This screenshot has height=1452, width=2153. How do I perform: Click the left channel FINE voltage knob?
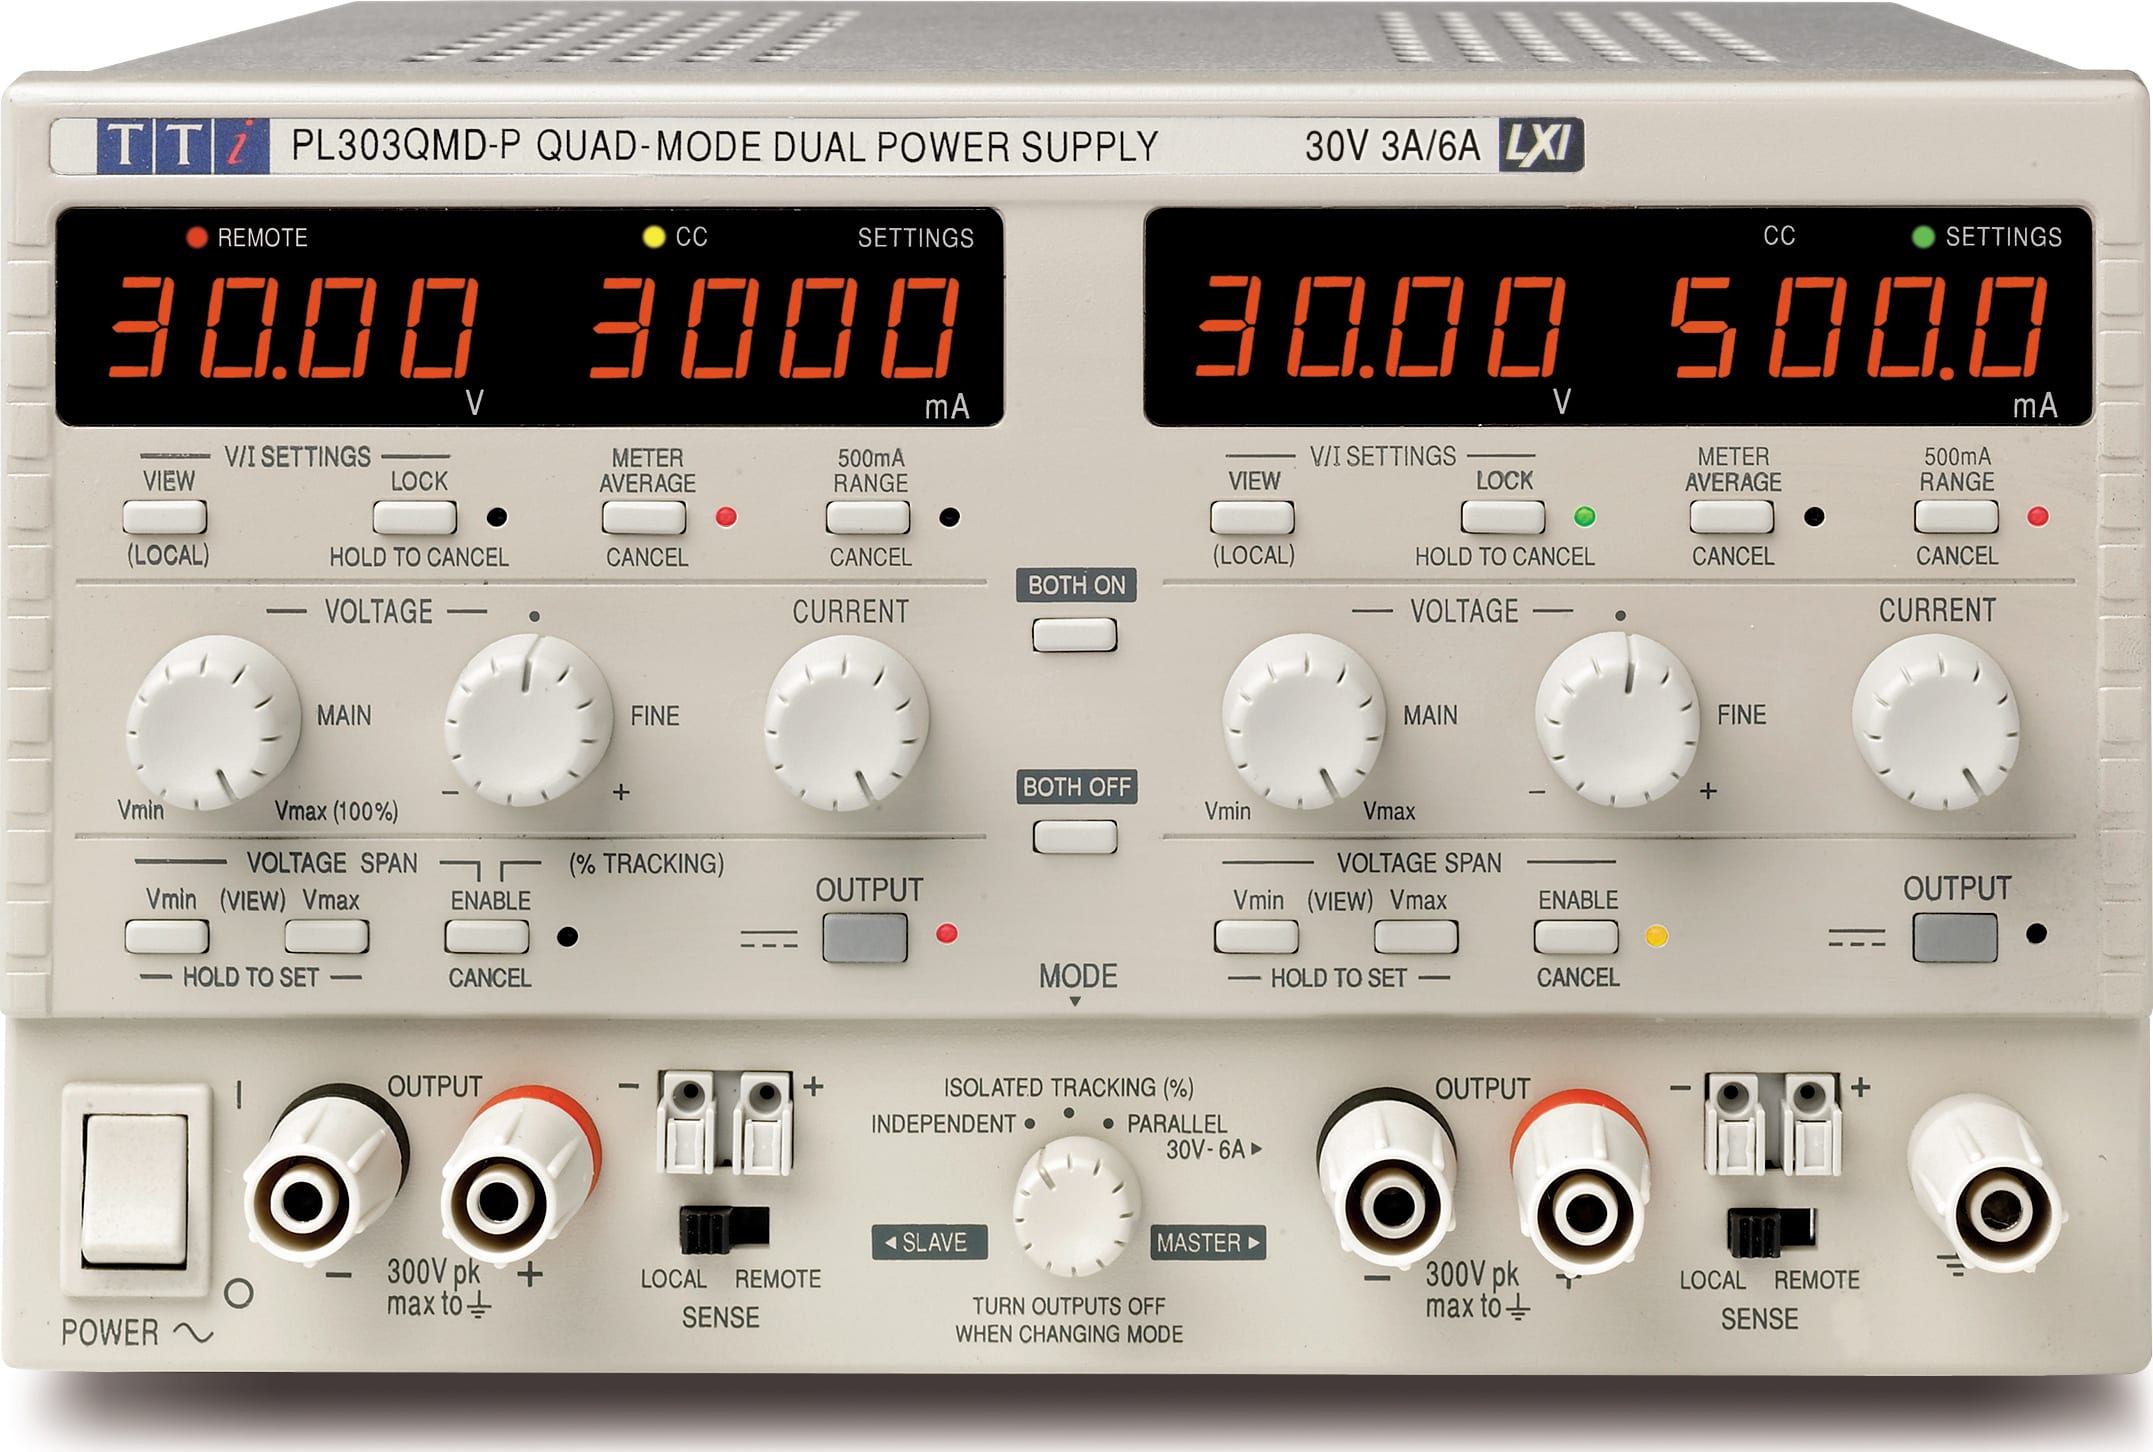coord(528,720)
